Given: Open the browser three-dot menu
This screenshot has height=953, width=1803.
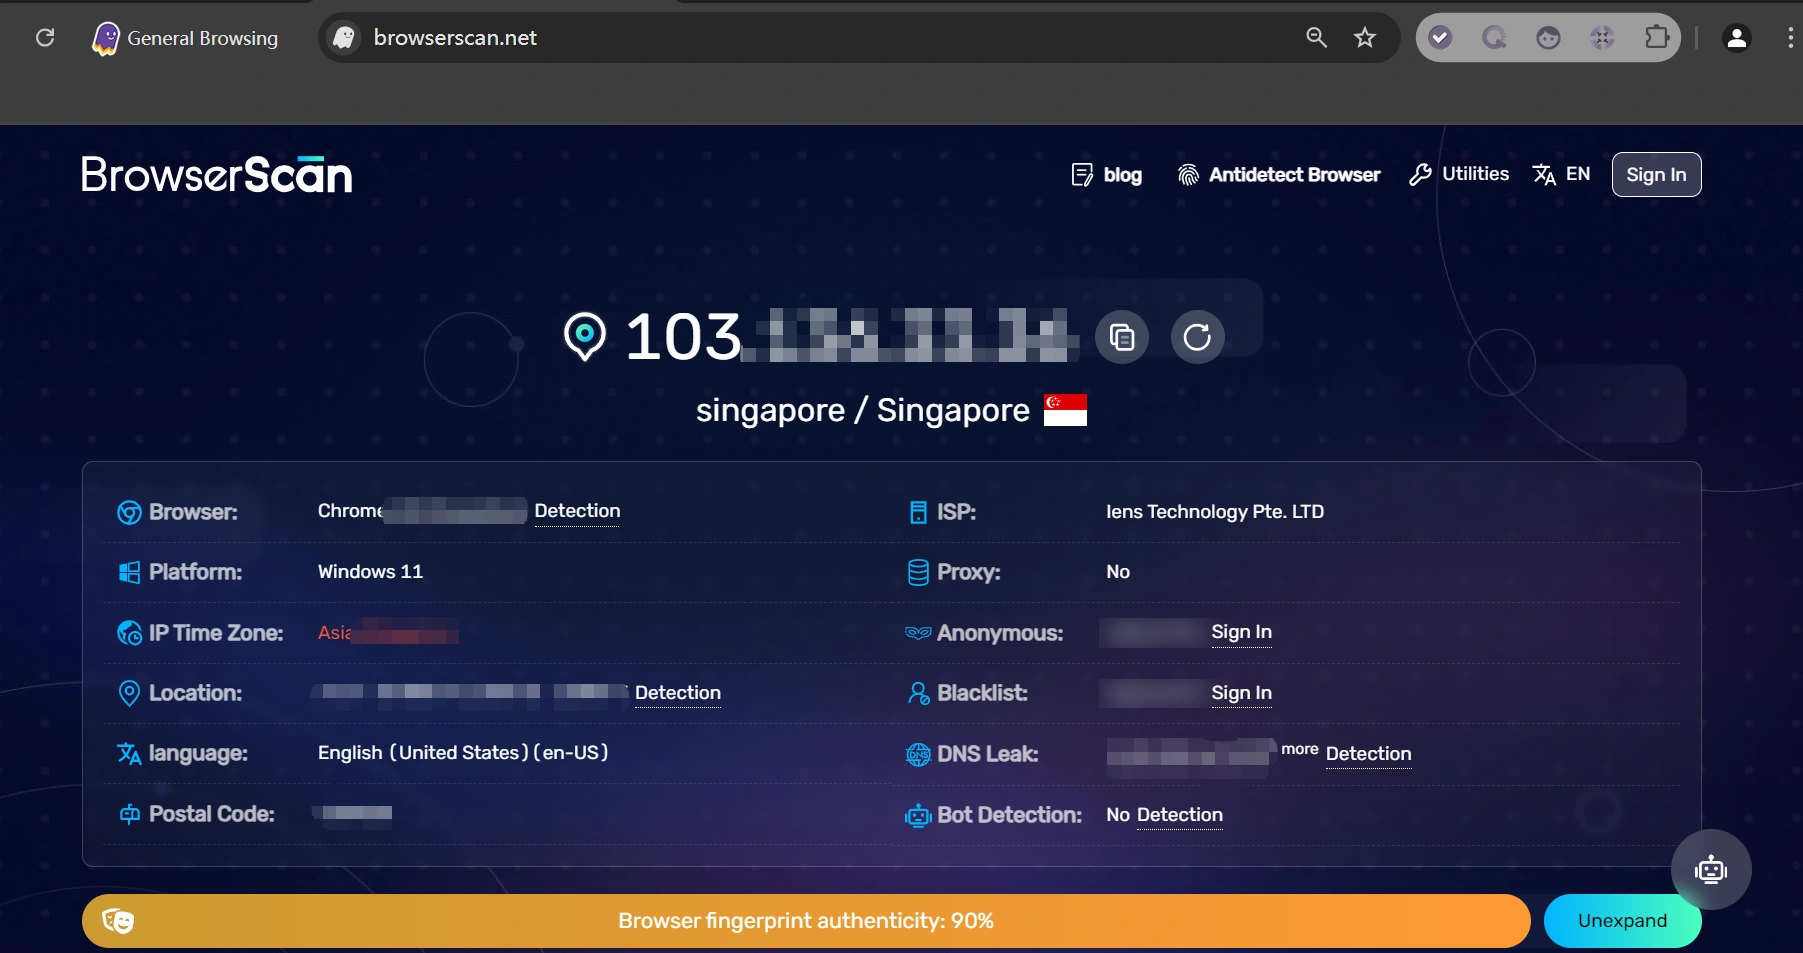Looking at the screenshot, I should click(x=1790, y=38).
